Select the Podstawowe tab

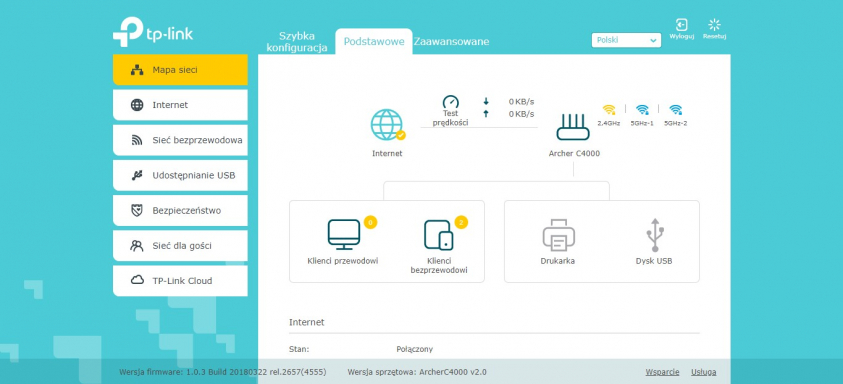pyautogui.click(x=374, y=41)
